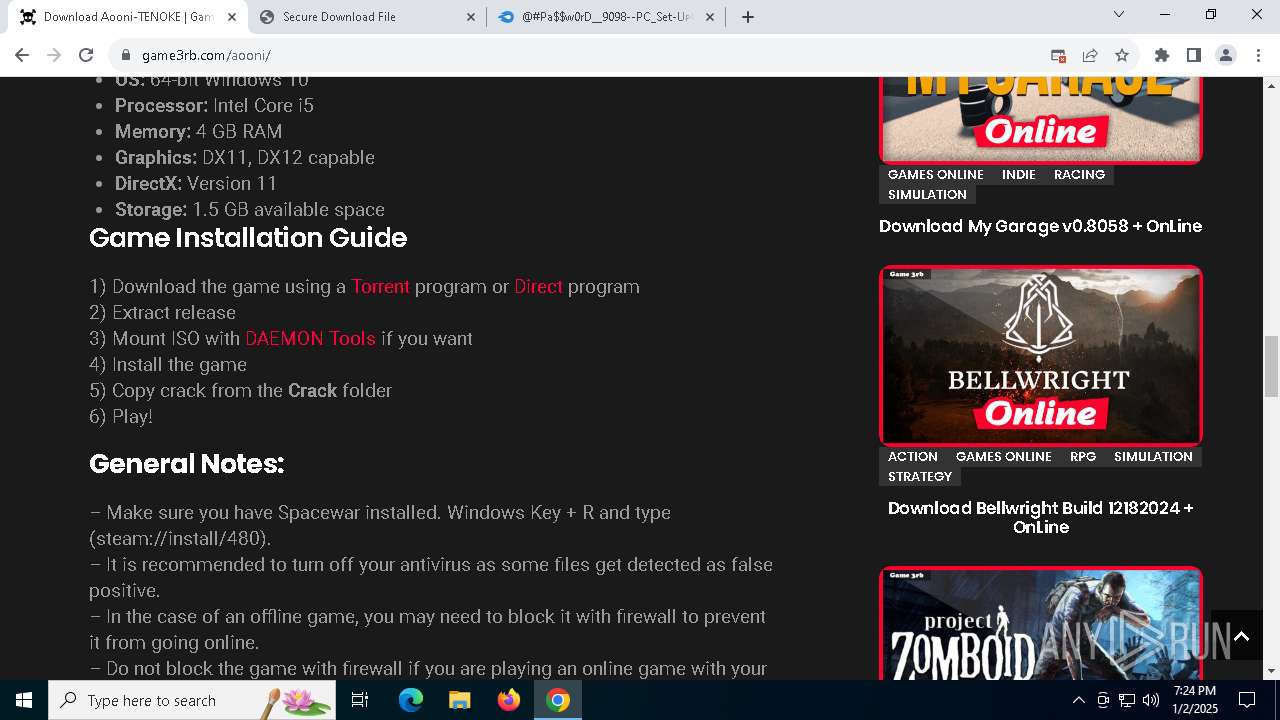Open Download Bellwright Build 12182024 link
Viewport: 1280px width, 720px height.
pos(1040,517)
